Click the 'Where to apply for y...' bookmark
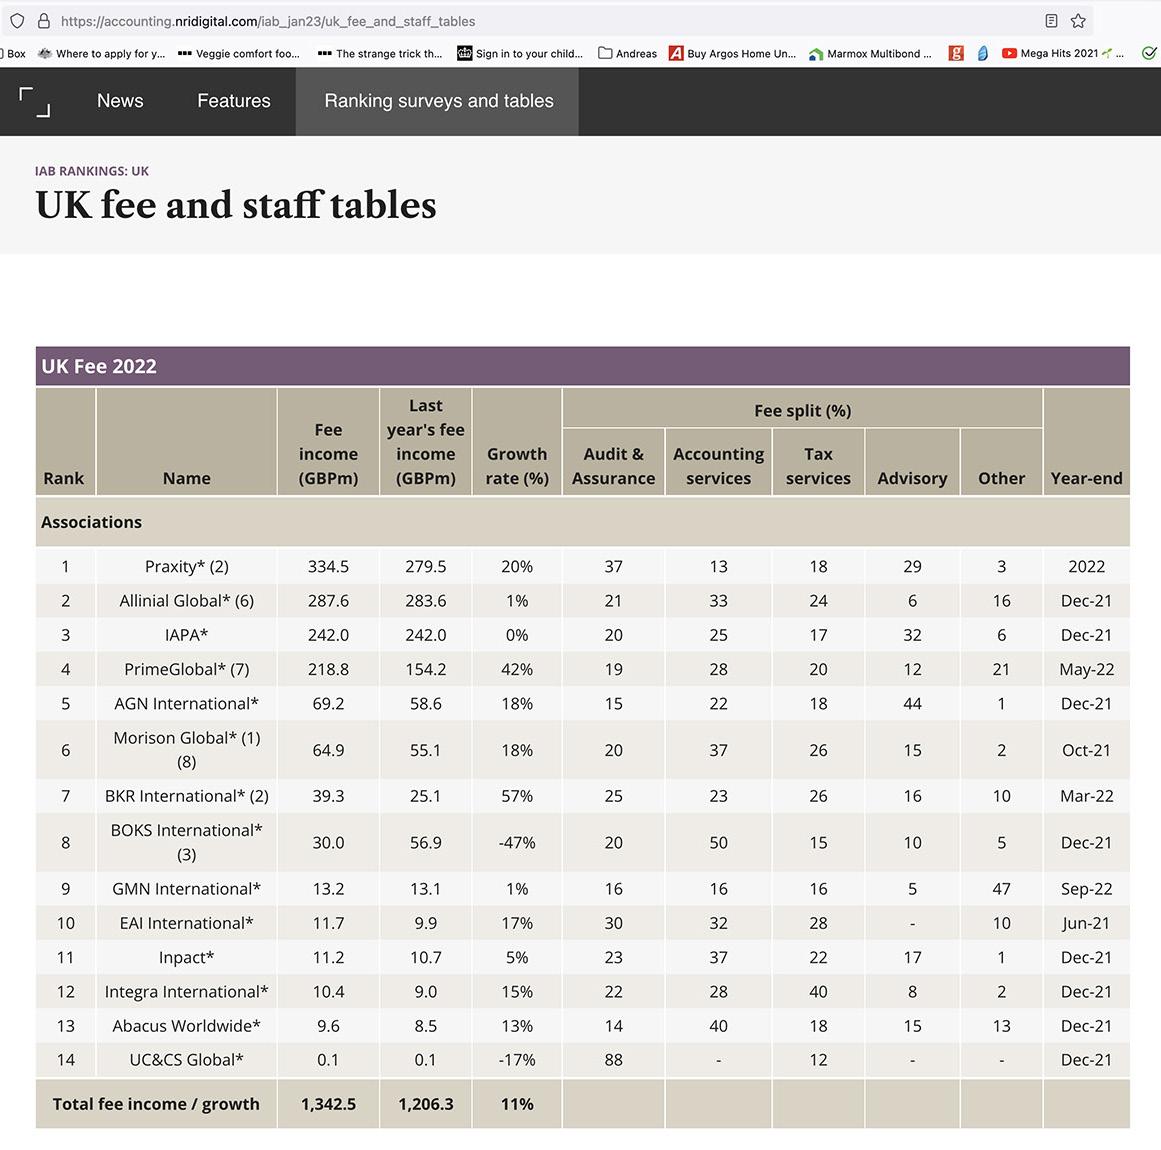This screenshot has height=1150, width=1161. click(x=101, y=54)
